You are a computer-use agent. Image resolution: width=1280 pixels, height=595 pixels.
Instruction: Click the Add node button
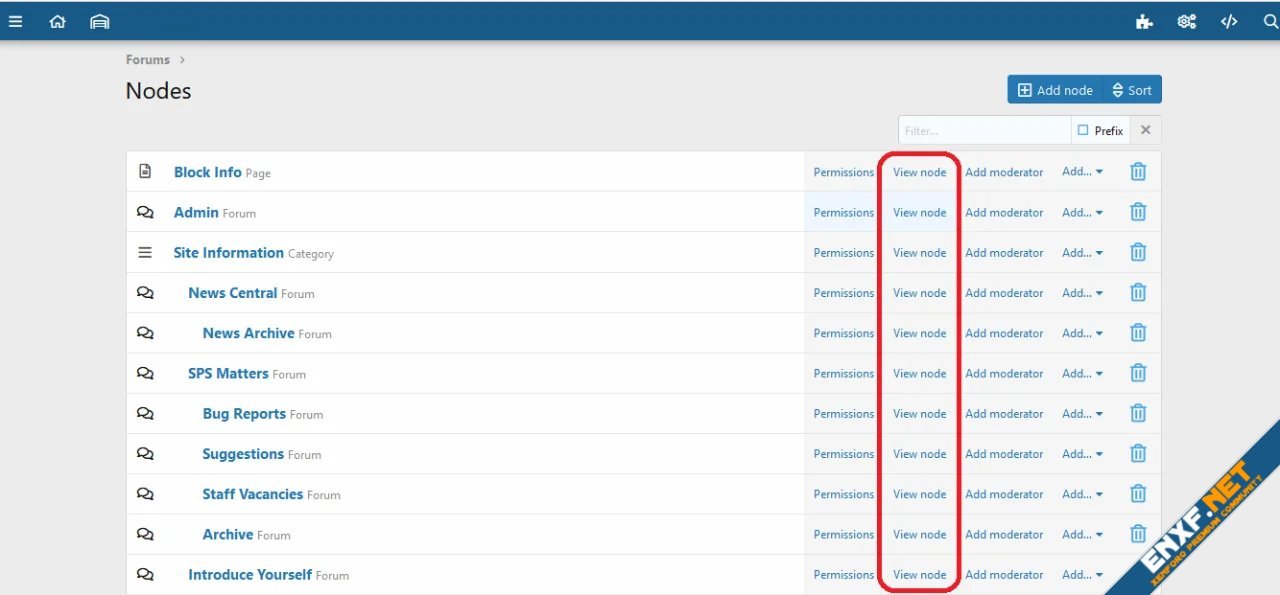click(1055, 90)
